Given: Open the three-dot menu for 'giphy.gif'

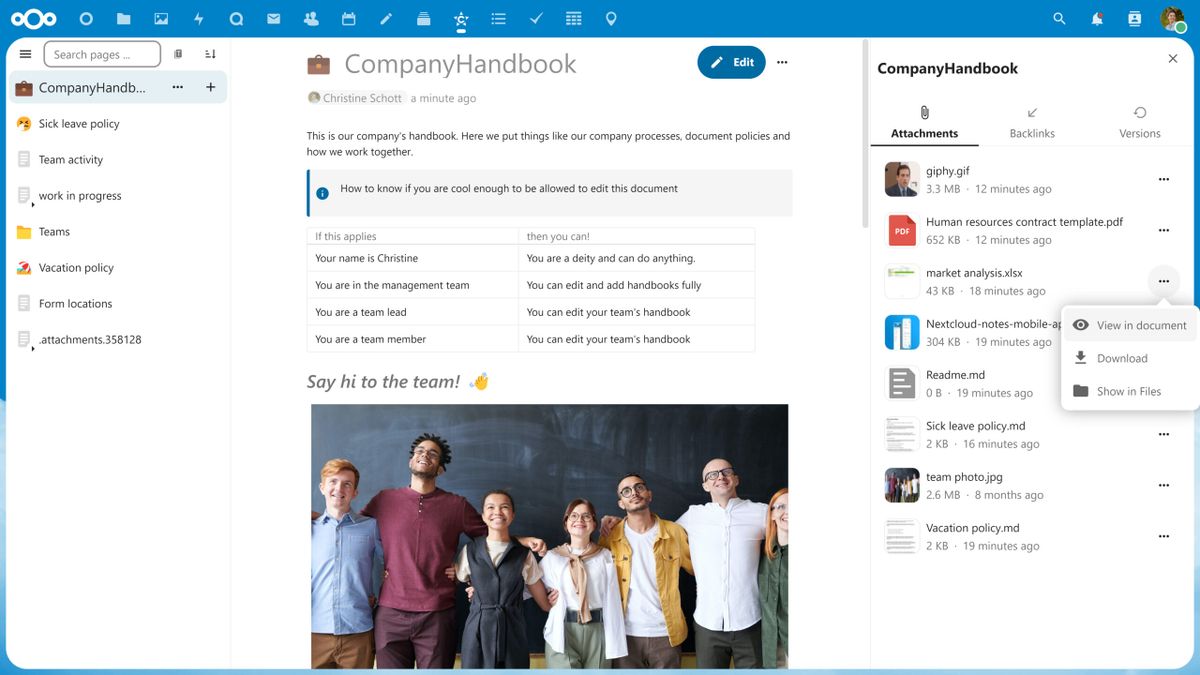Looking at the screenshot, I should [1163, 179].
